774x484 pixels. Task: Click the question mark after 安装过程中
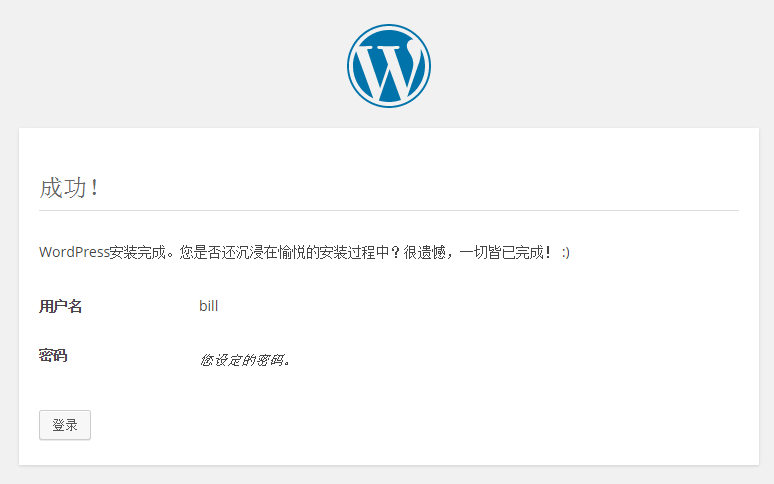(394, 253)
